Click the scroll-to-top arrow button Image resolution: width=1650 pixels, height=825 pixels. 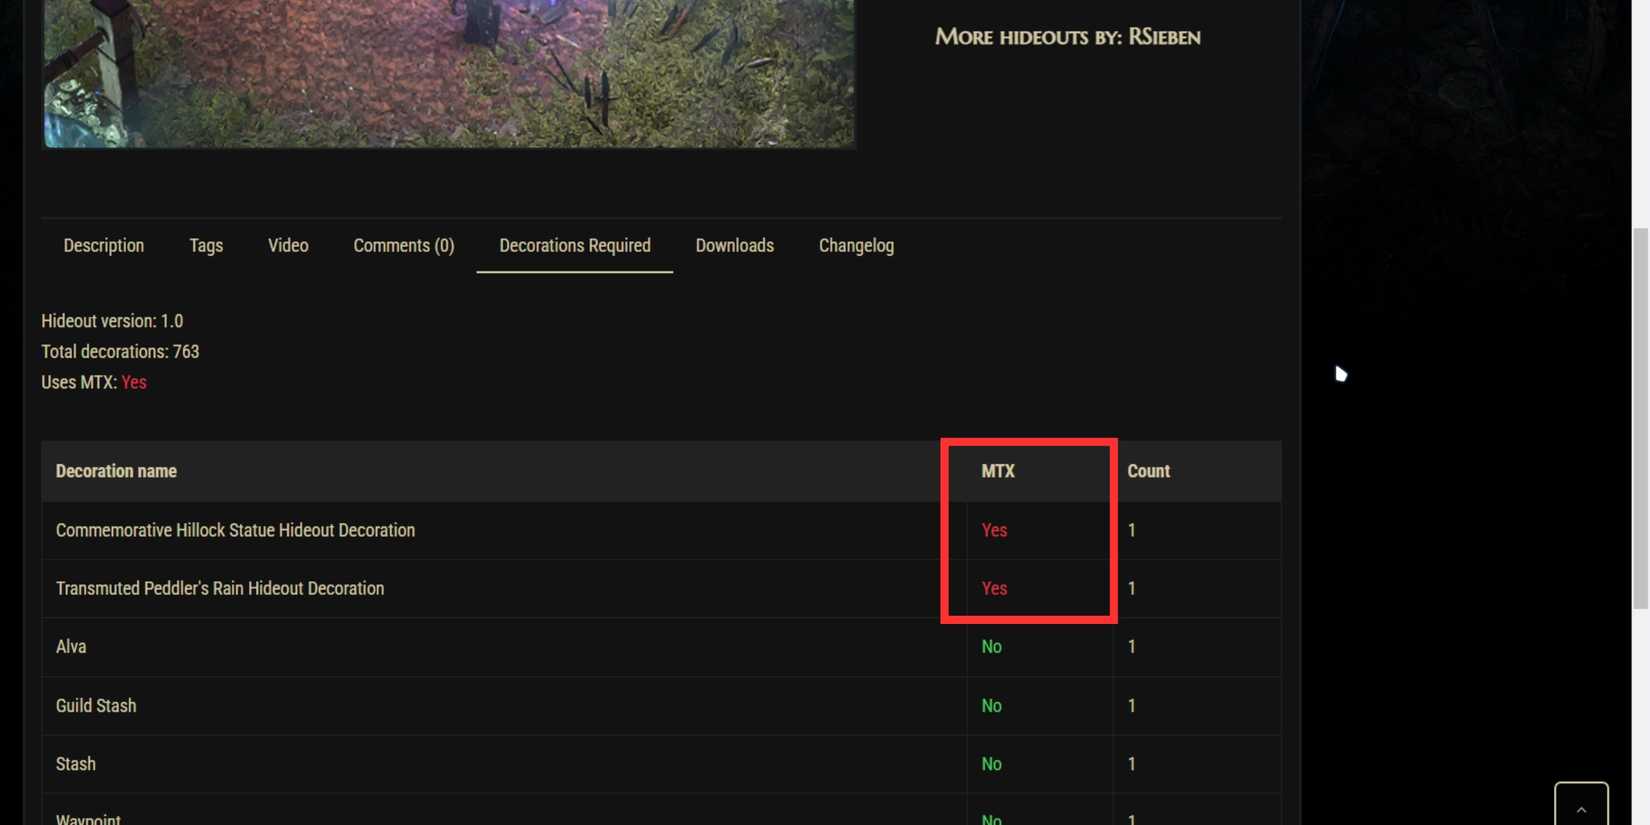coord(1581,805)
